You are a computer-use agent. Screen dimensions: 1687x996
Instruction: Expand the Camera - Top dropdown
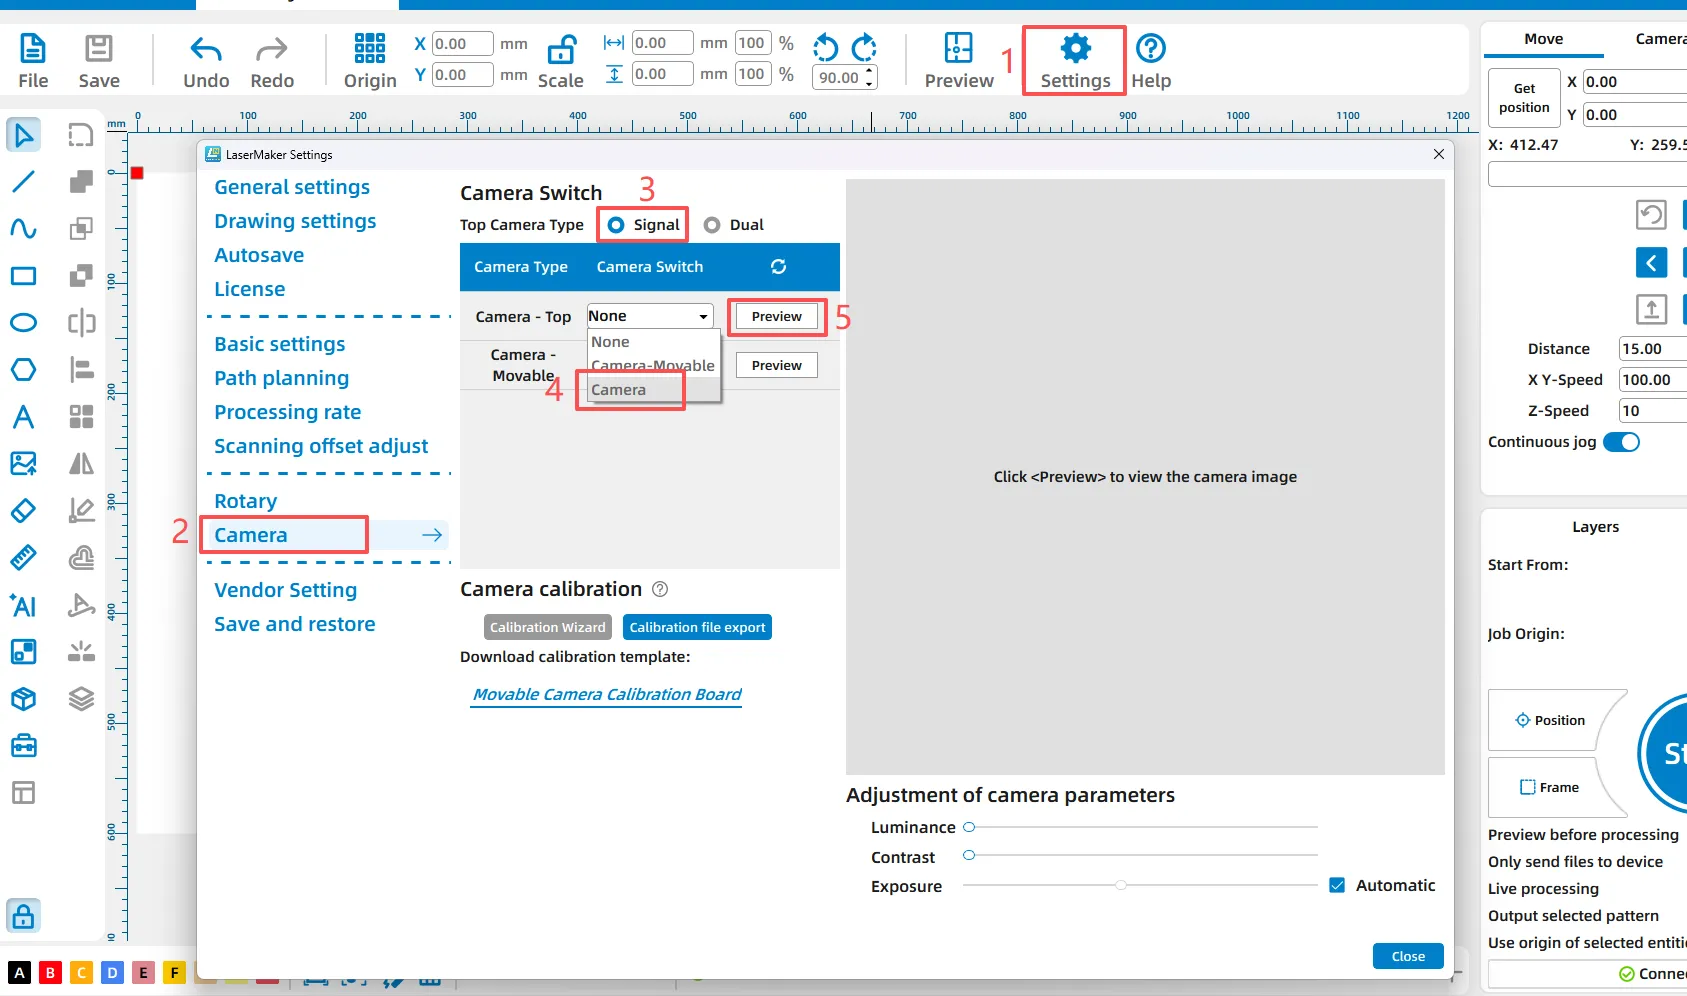click(x=703, y=316)
